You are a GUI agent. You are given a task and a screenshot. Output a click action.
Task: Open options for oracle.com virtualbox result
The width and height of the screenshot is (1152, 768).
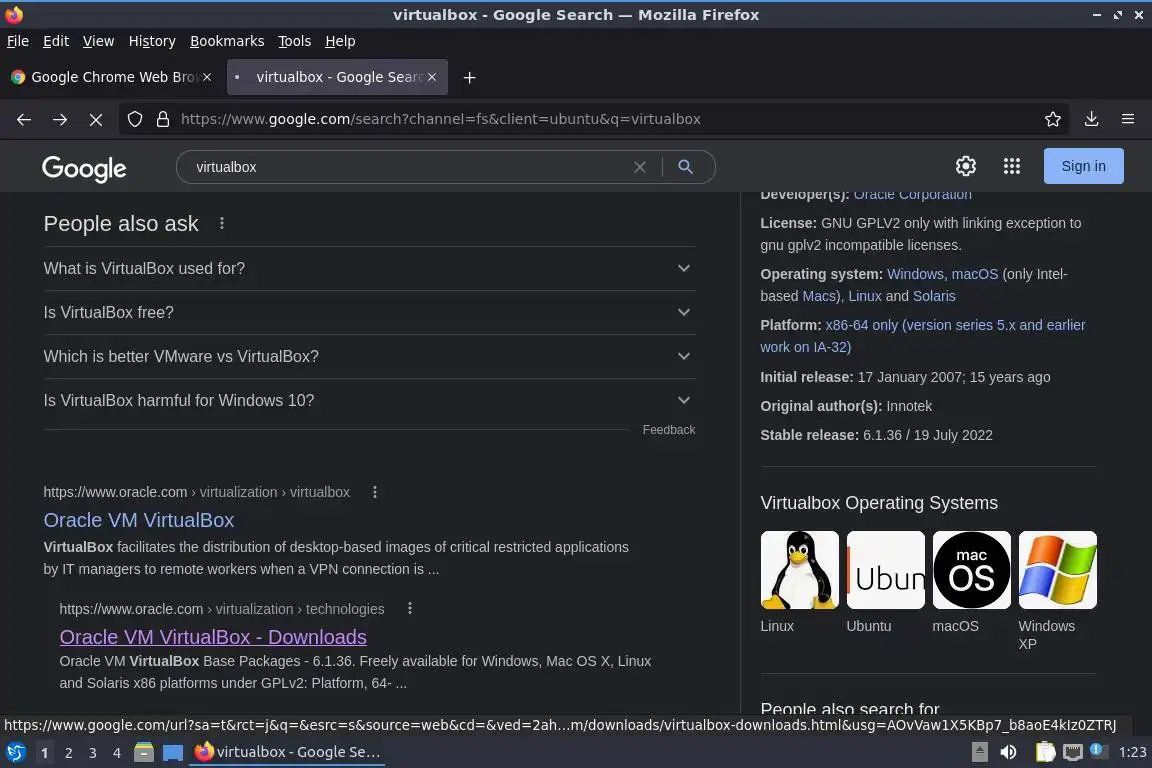[375, 492]
